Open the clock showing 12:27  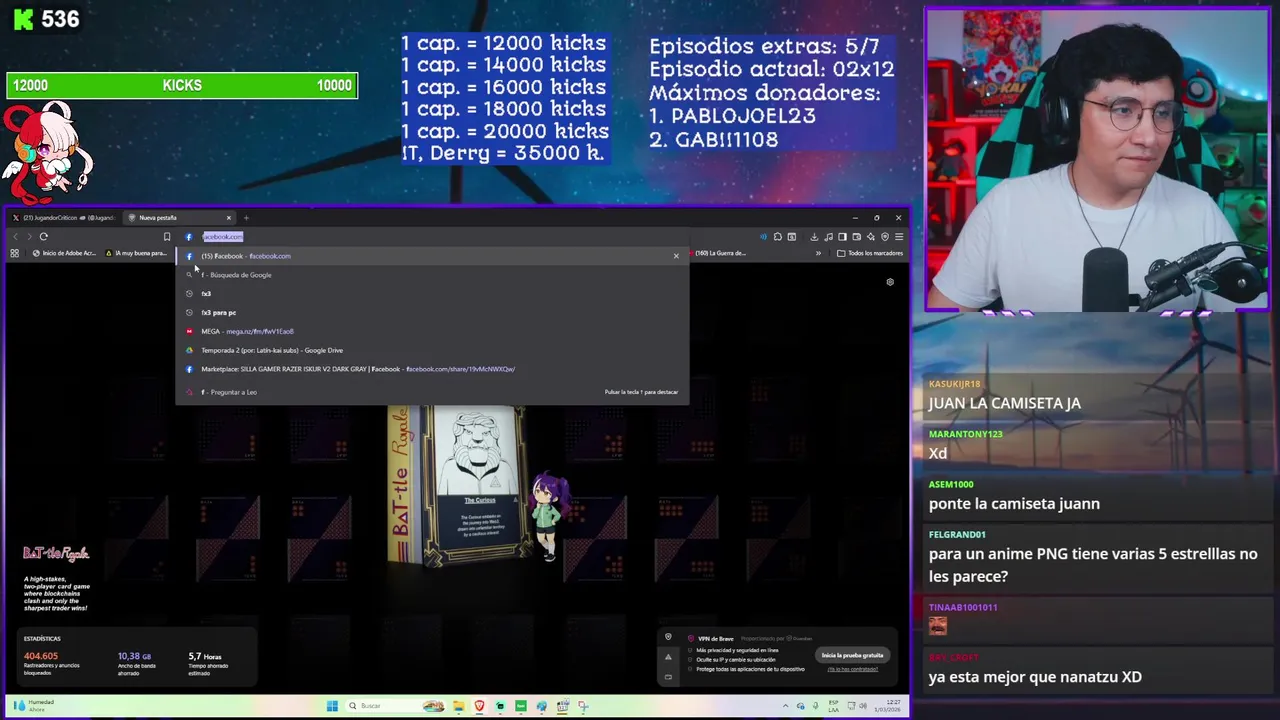tap(888, 706)
